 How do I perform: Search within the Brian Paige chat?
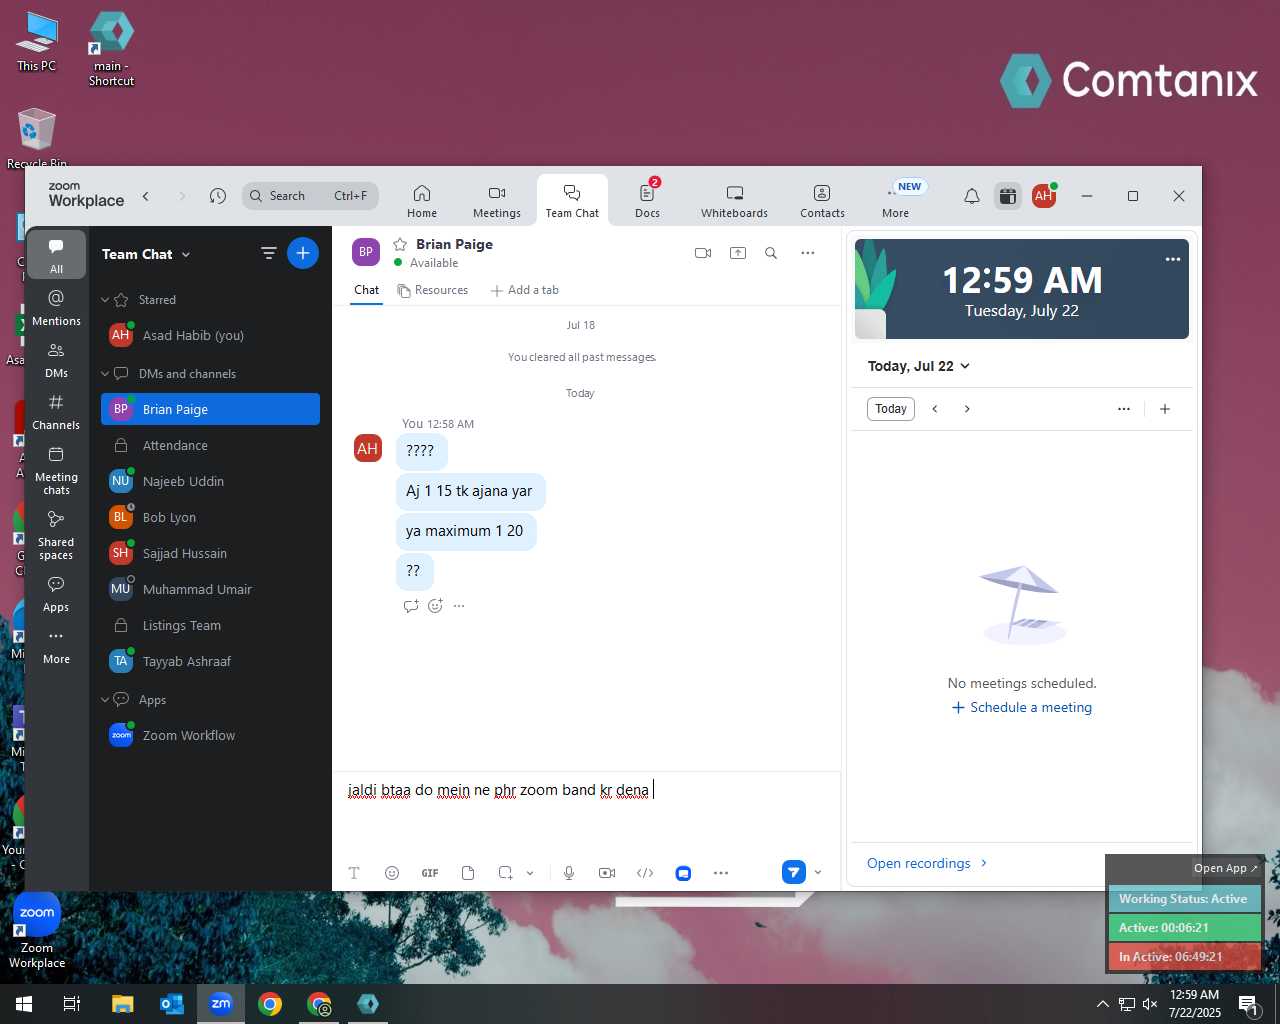coord(771,253)
